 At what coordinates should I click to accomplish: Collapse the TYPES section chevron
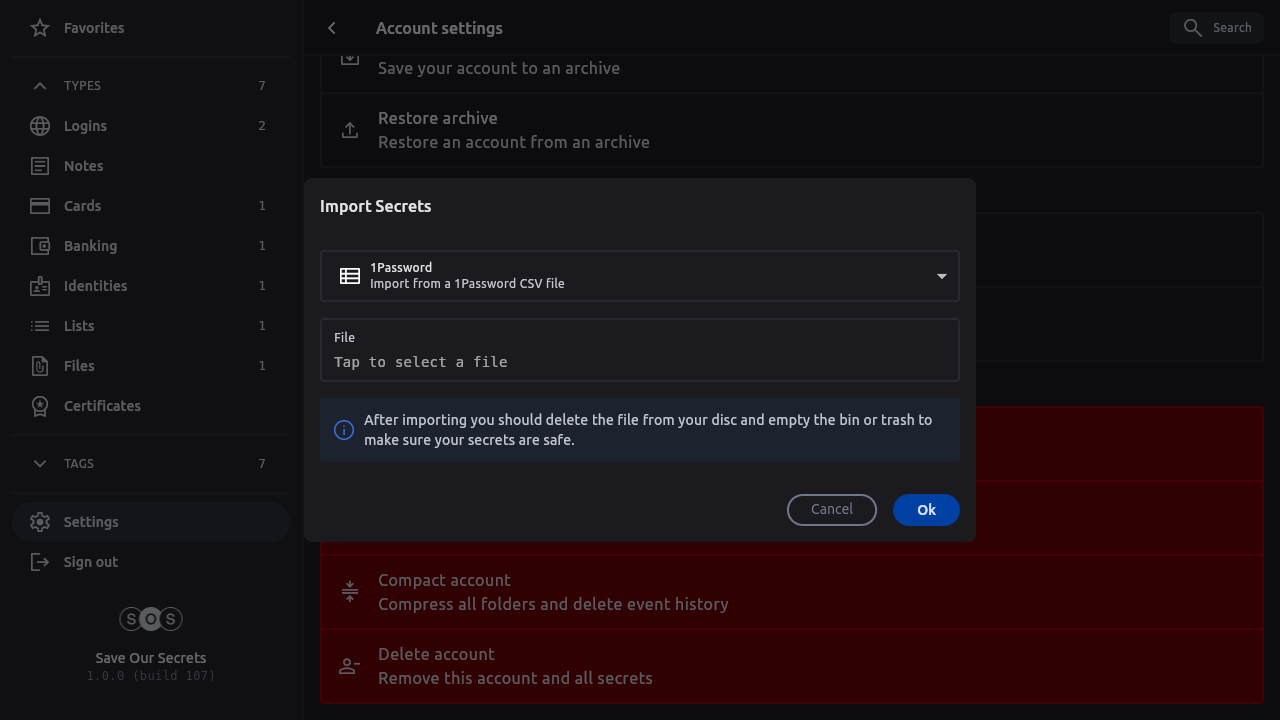click(x=40, y=86)
